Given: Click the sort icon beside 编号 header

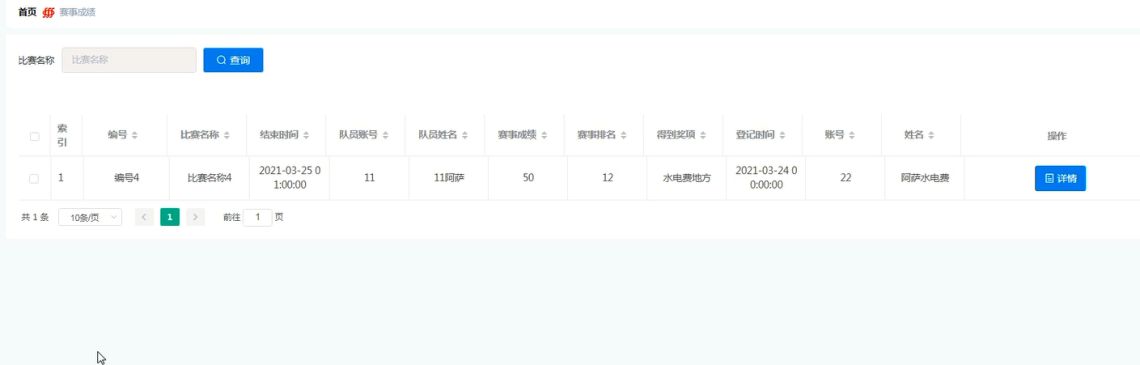Looking at the screenshot, I should pos(135,135).
